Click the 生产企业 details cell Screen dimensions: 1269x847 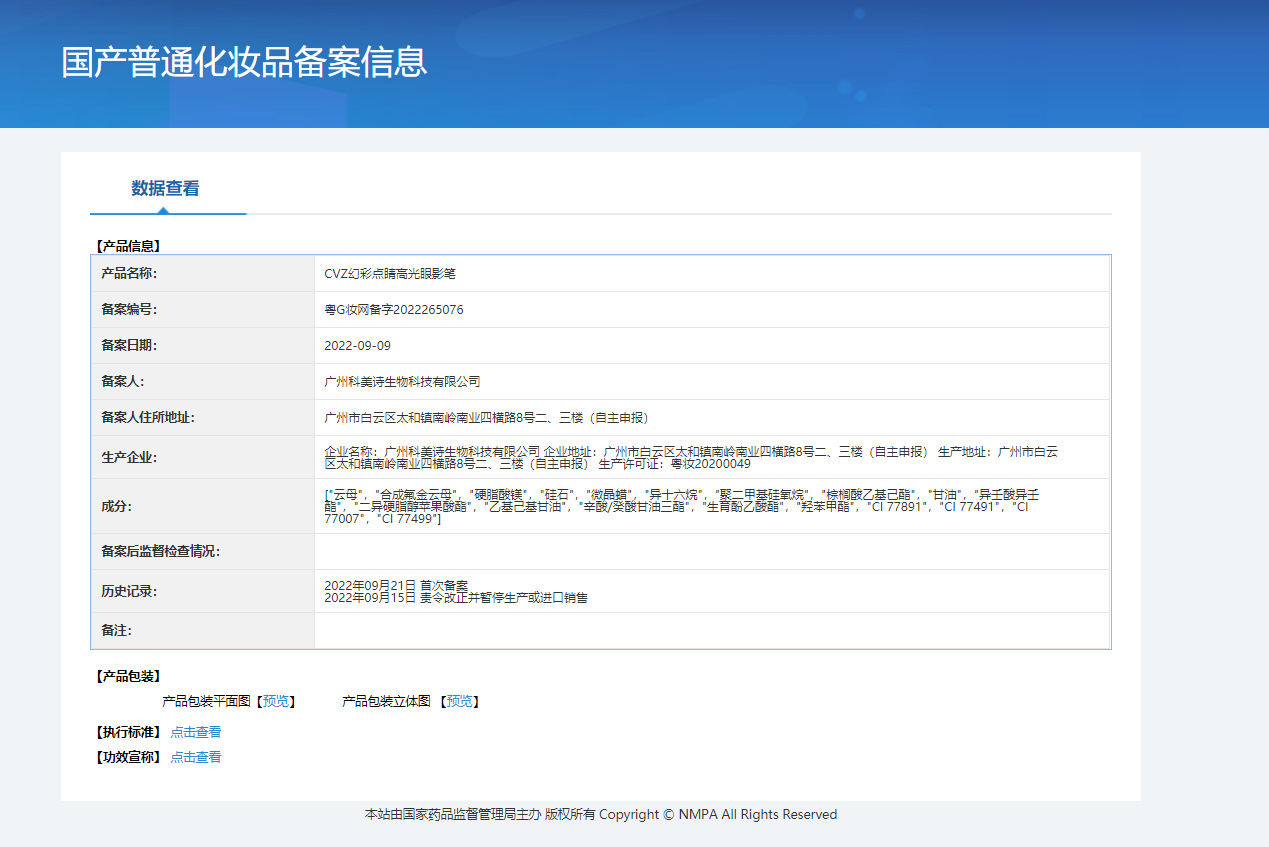coord(712,457)
